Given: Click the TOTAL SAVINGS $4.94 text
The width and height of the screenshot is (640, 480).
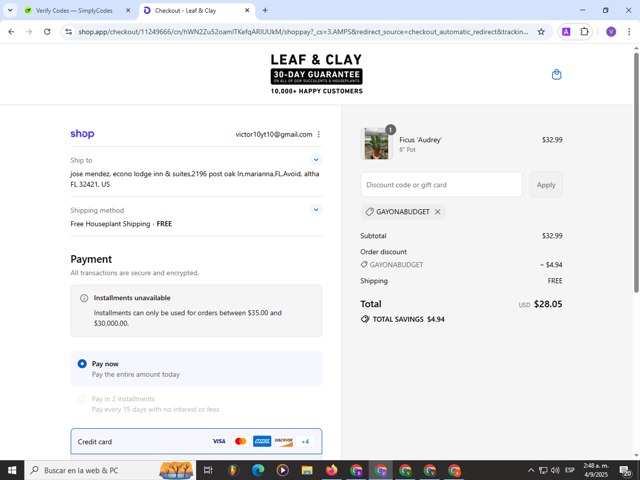Looking at the screenshot, I should click(408, 319).
